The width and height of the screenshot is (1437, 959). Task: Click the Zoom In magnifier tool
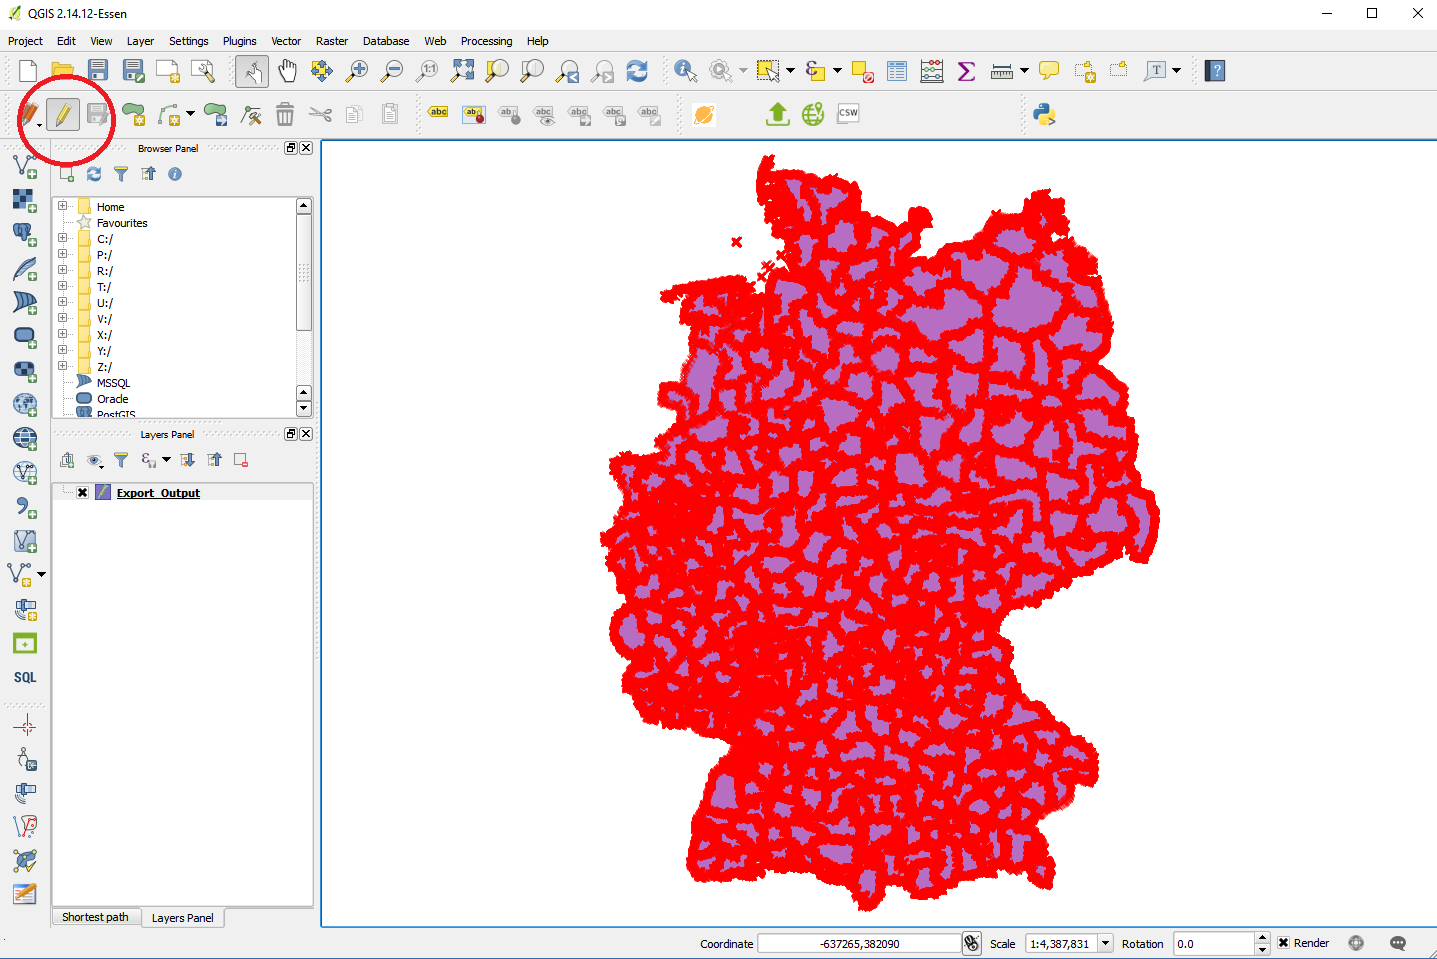pos(357,71)
